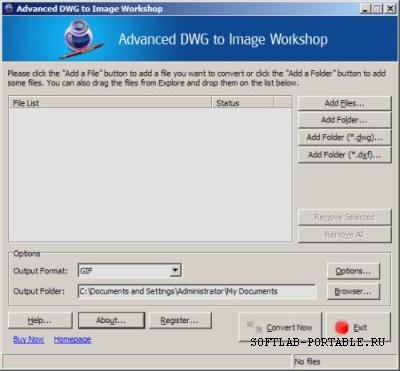
Task: Show the About... dialog
Action: coord(111,320)
